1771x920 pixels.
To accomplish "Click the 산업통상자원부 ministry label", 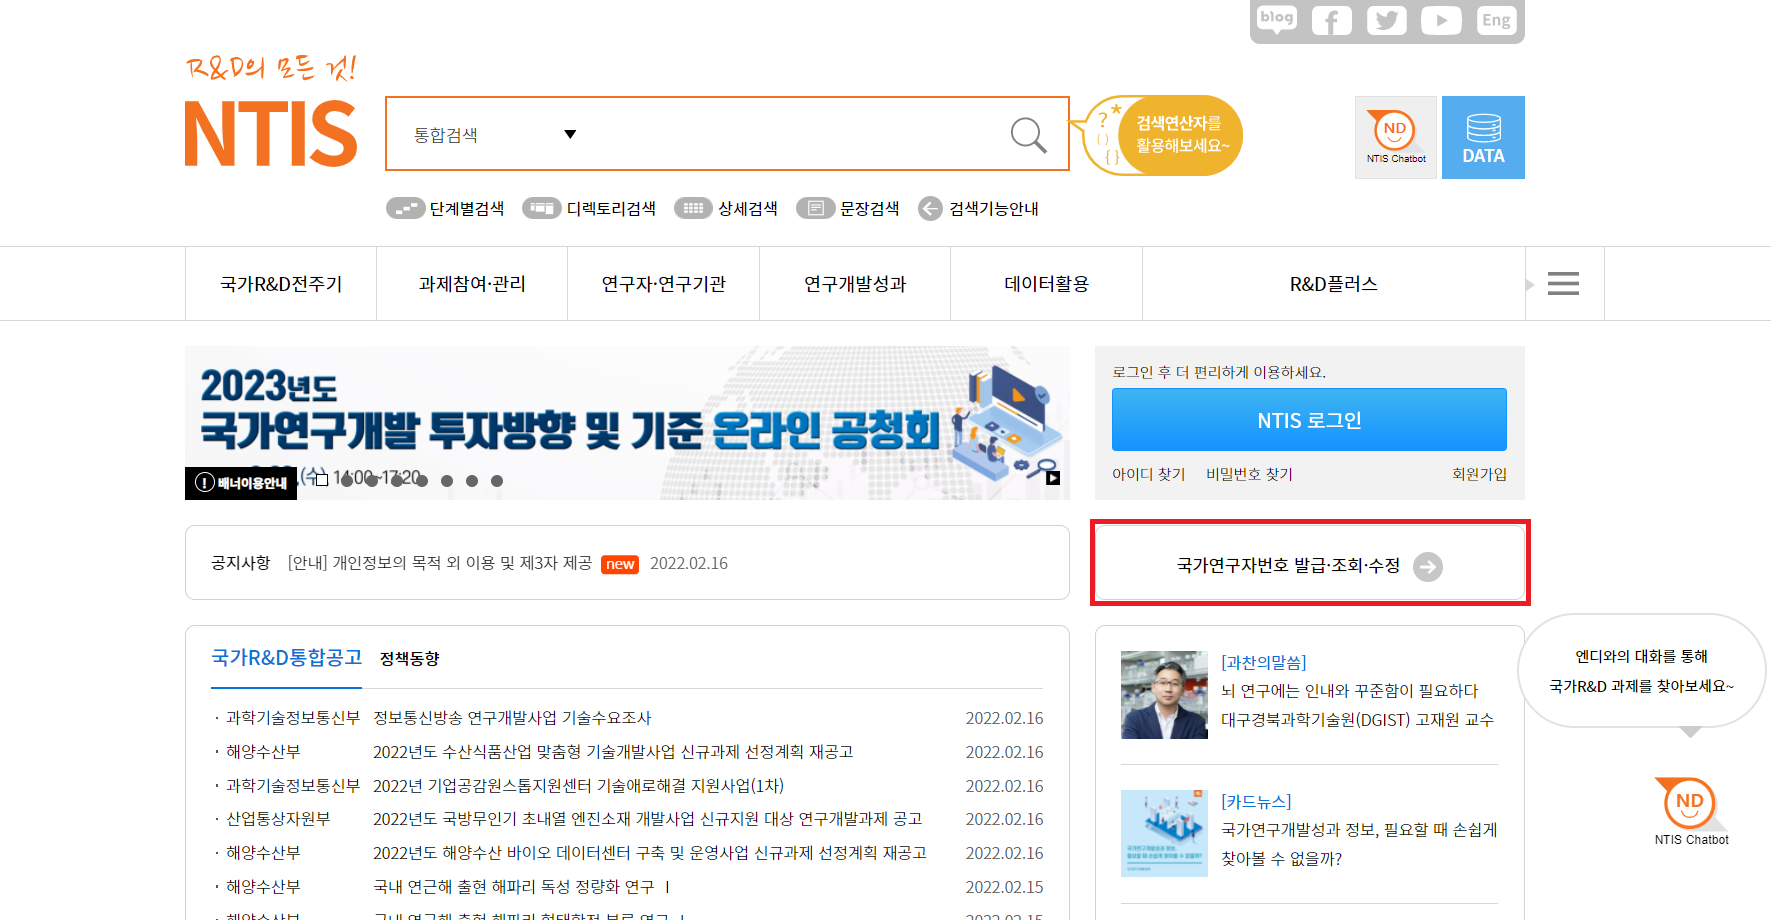I will click(278, 819).
